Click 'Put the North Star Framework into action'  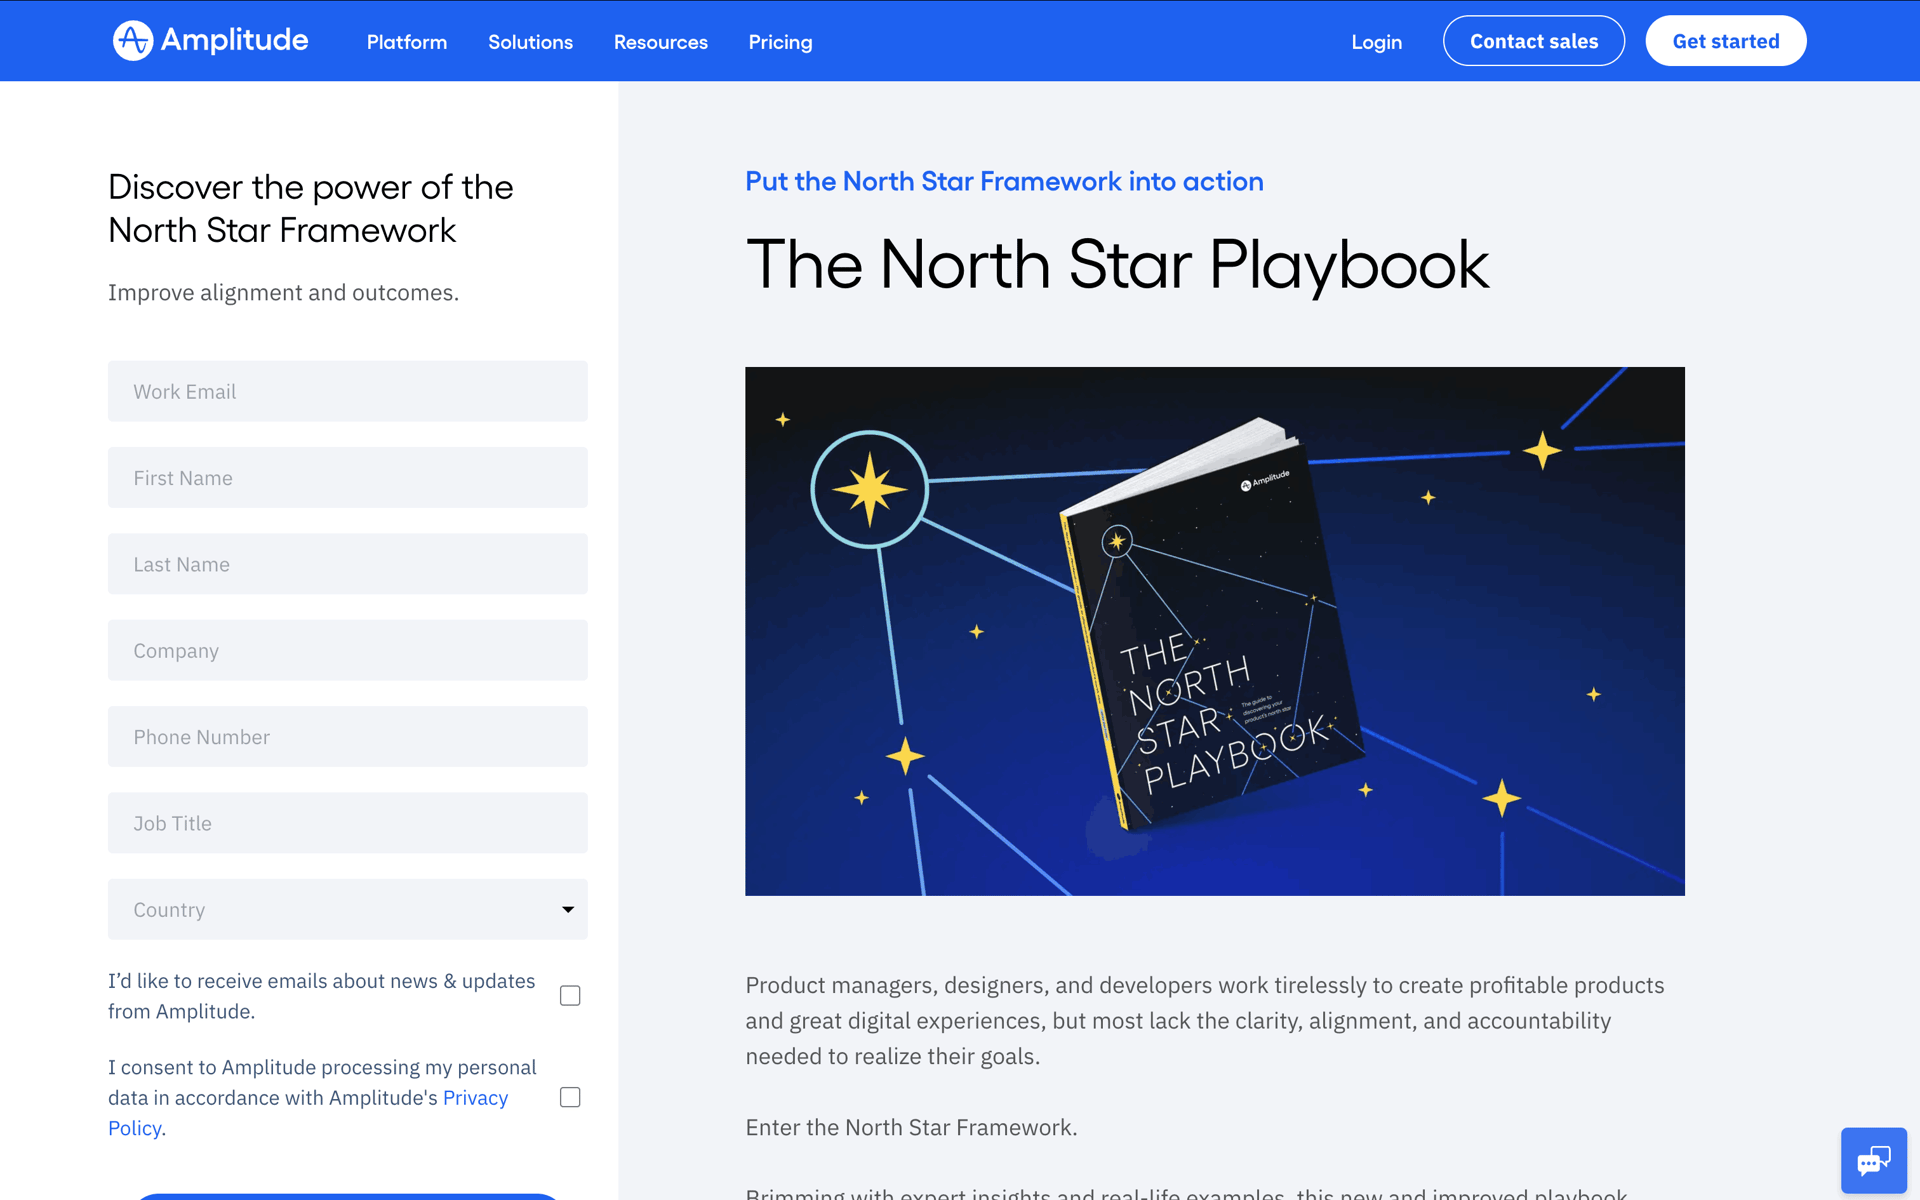(x=1004, y=181)
